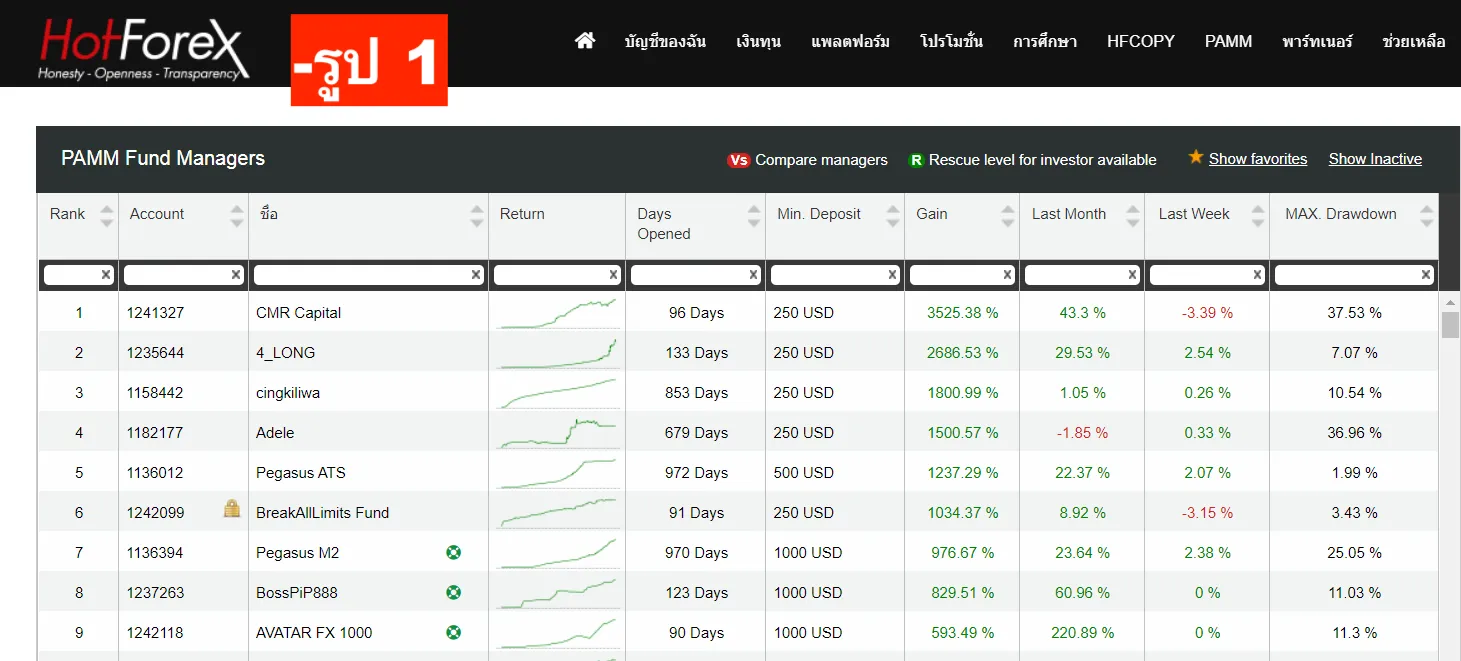Click the scrollbar up arrow of the table
Screen dimensions: 1461x661
[1450, 301]
